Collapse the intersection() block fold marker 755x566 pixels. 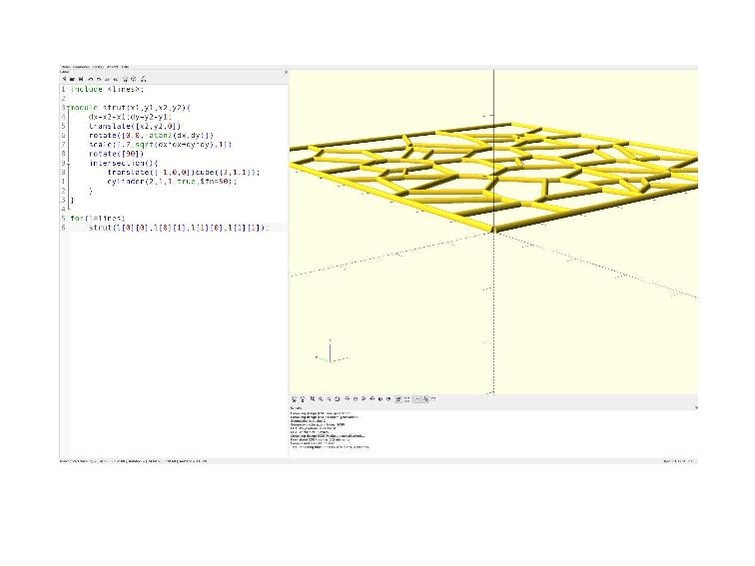click(x=66, y=163)
